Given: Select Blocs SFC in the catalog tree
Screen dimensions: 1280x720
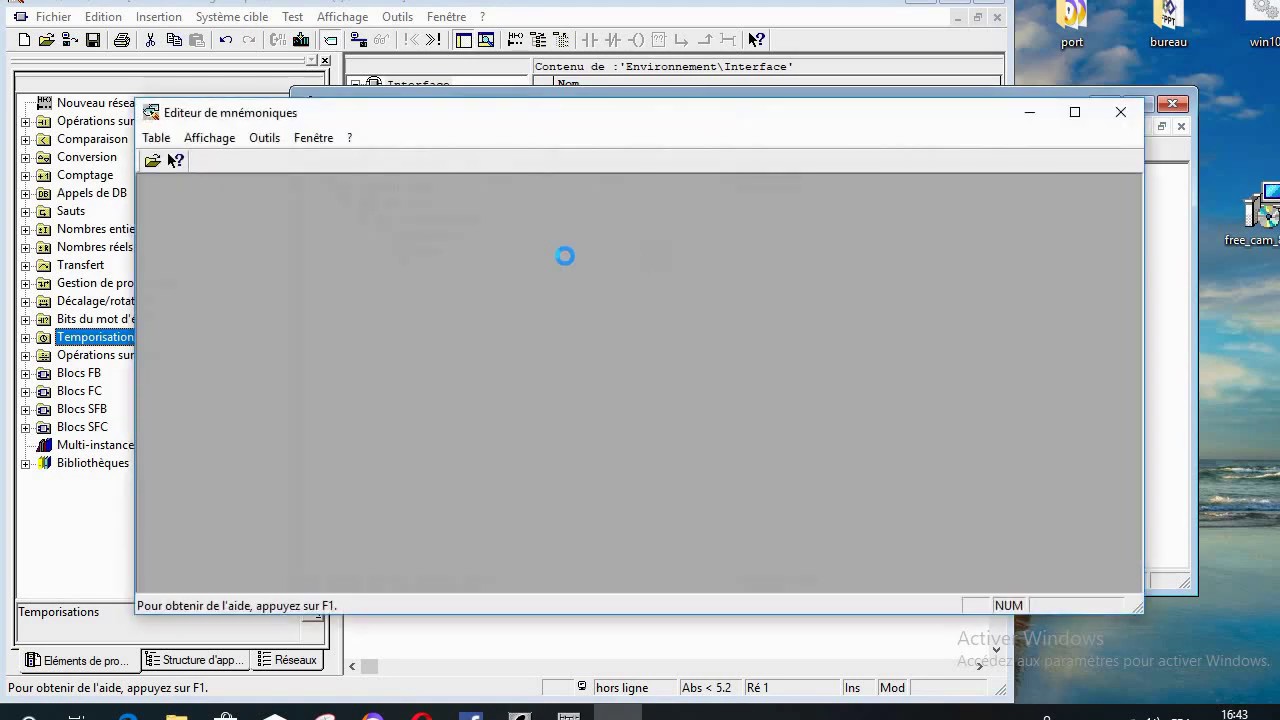Looking at the screenshot, I should (x=82, y=427).
